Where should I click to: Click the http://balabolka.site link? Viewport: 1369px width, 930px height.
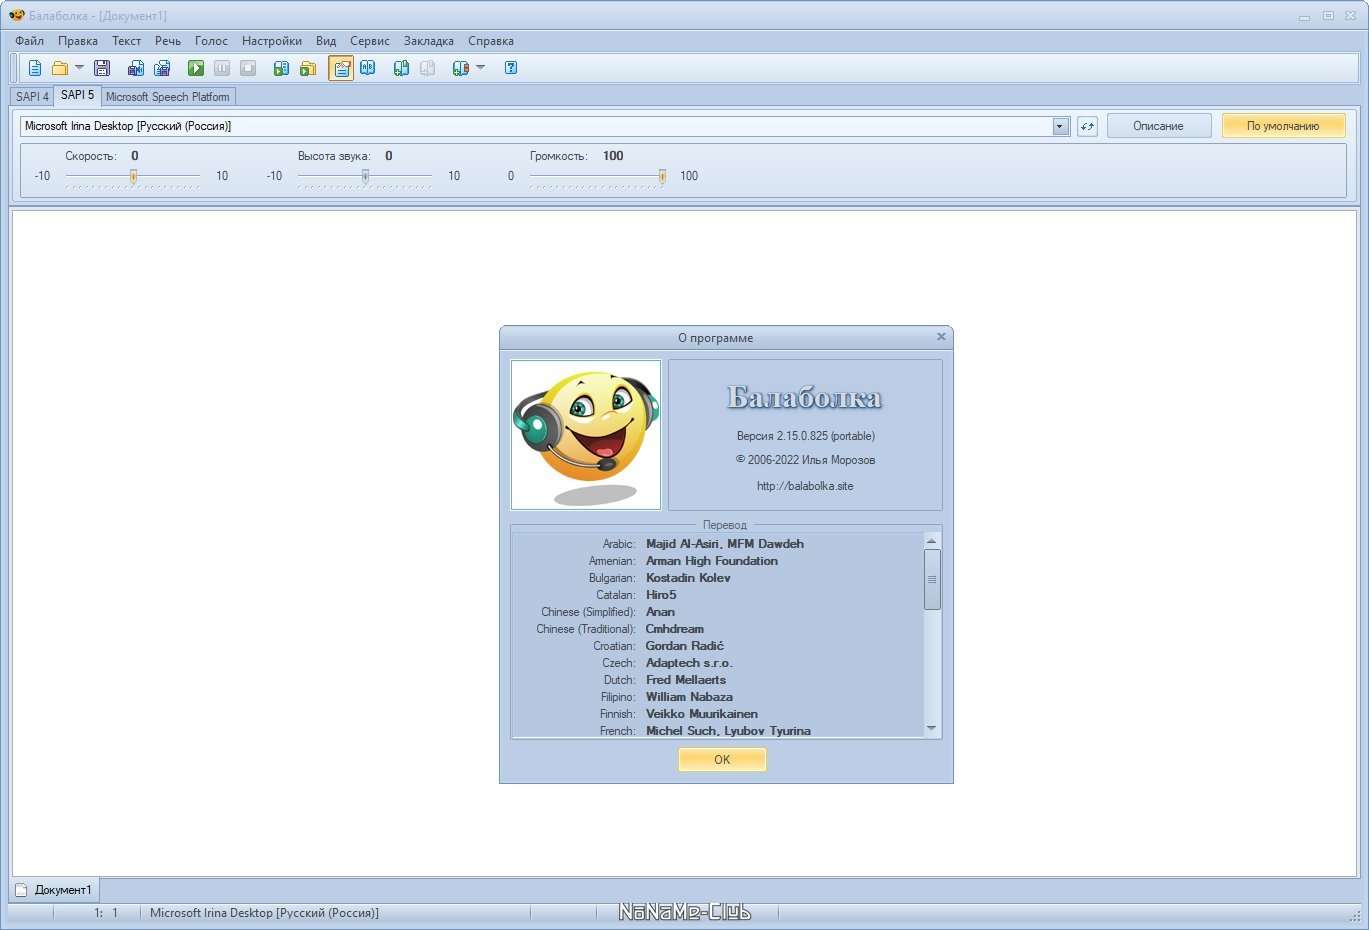[805, 486]
